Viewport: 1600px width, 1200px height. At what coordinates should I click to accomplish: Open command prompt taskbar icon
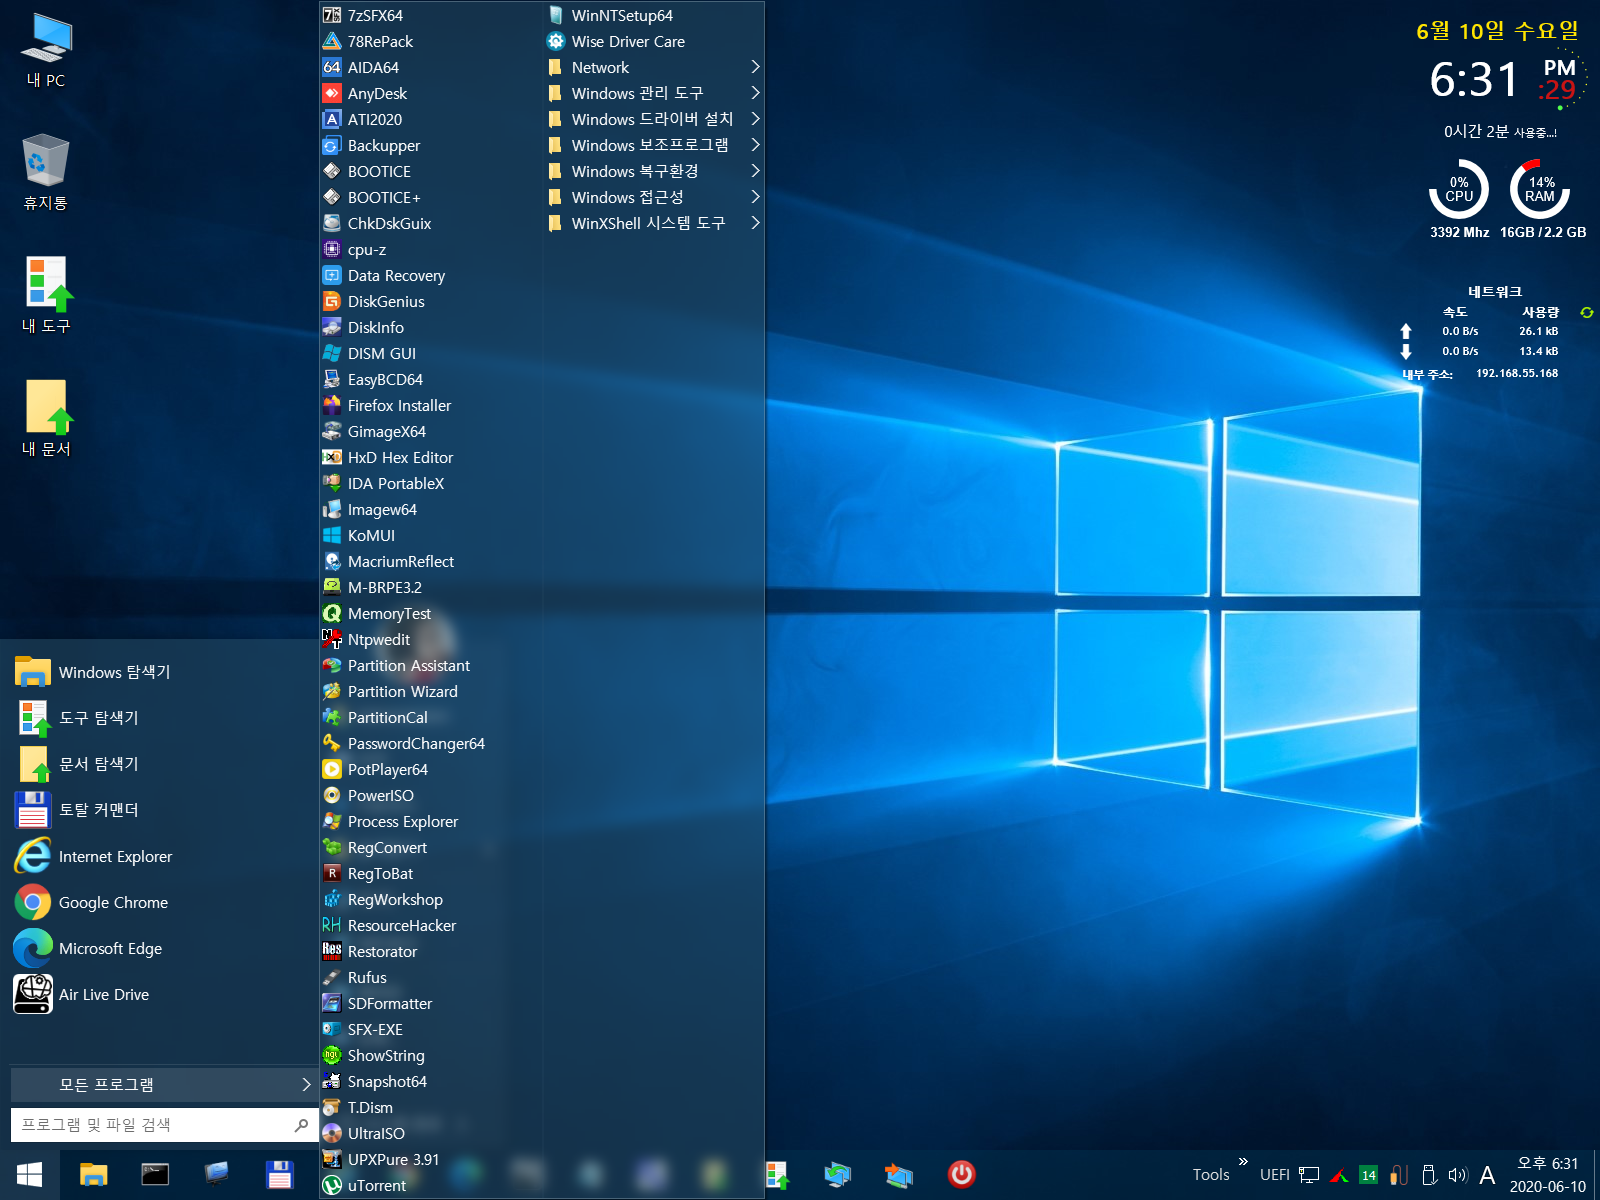155,1174
